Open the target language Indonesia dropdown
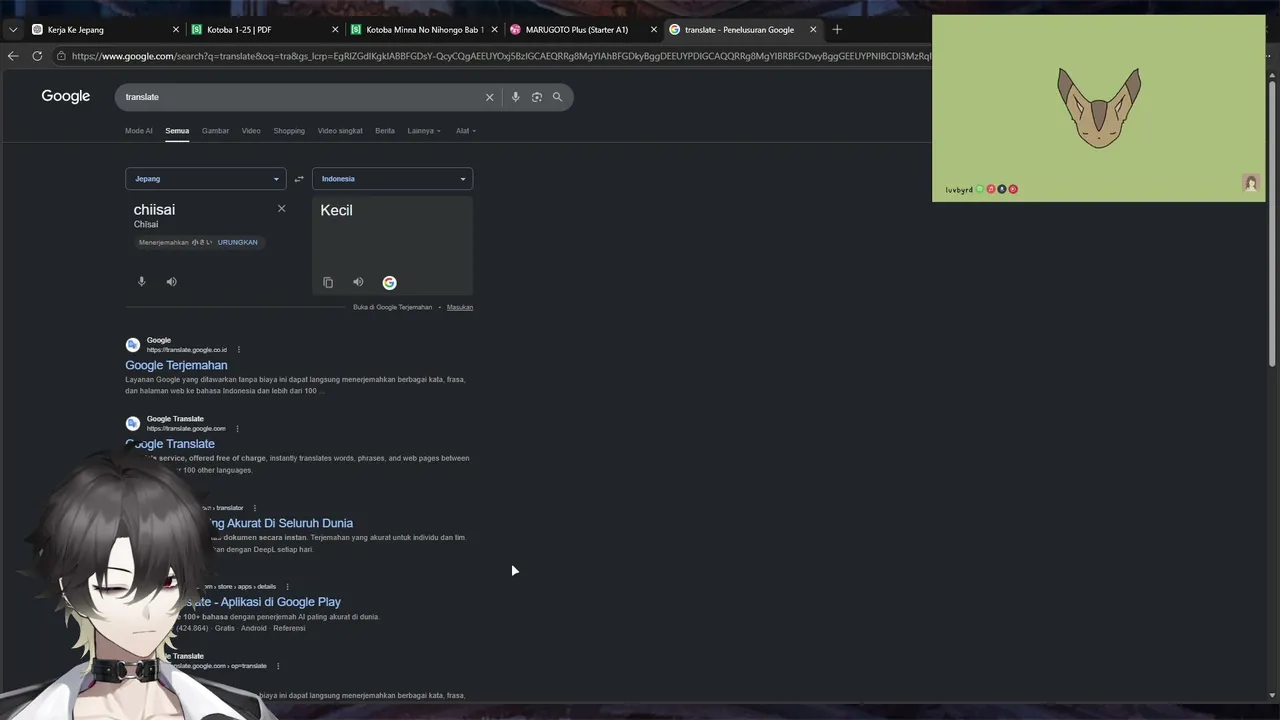The height and width of the screenshot is (720, 1280). (x=392, y=179)
